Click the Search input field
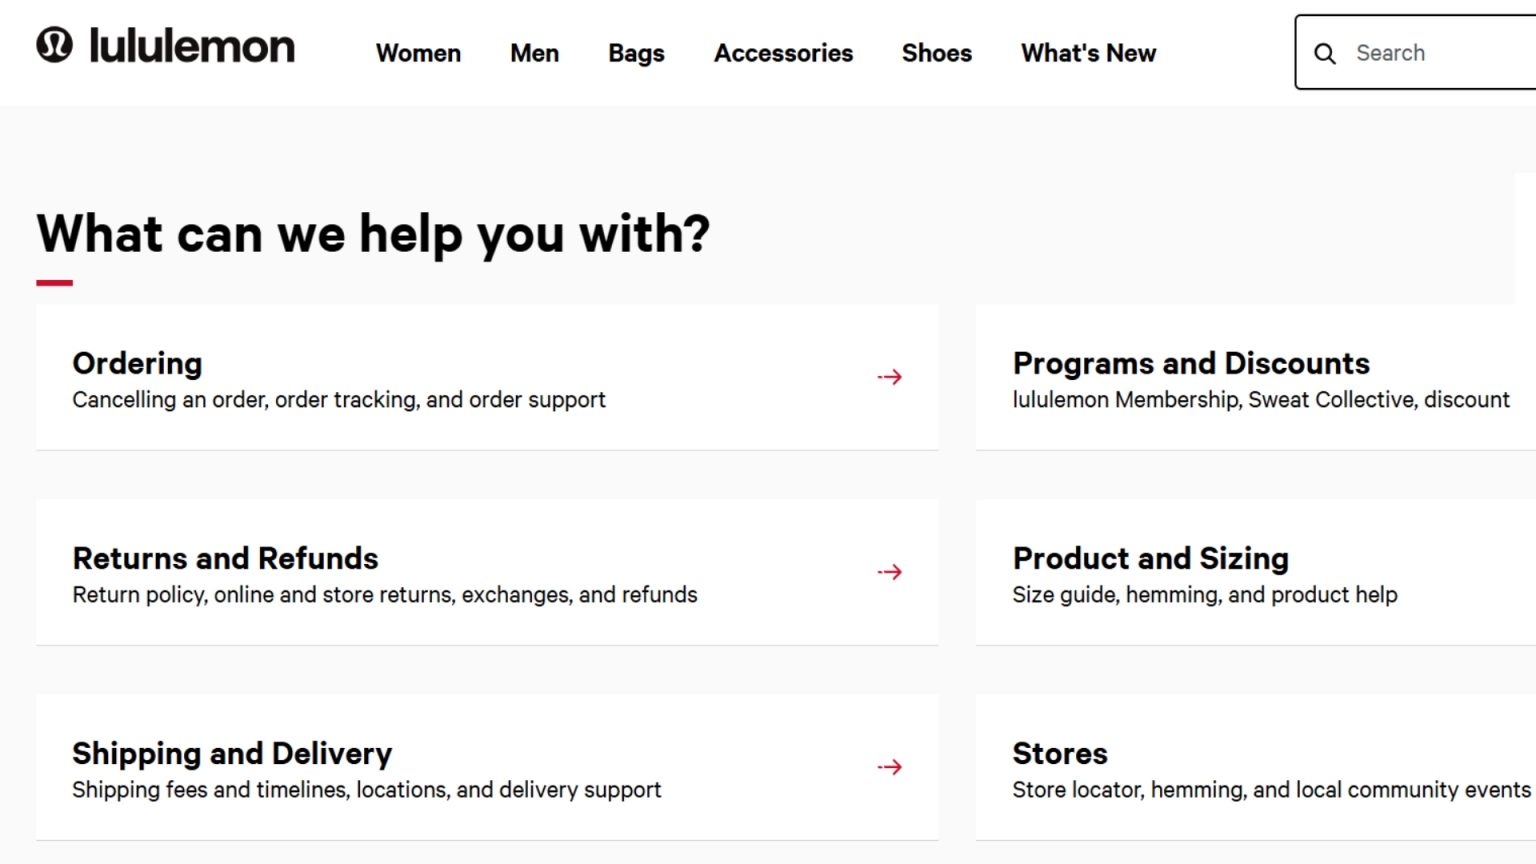Screen dimensions: 1536x864 tap(1420, 53)
